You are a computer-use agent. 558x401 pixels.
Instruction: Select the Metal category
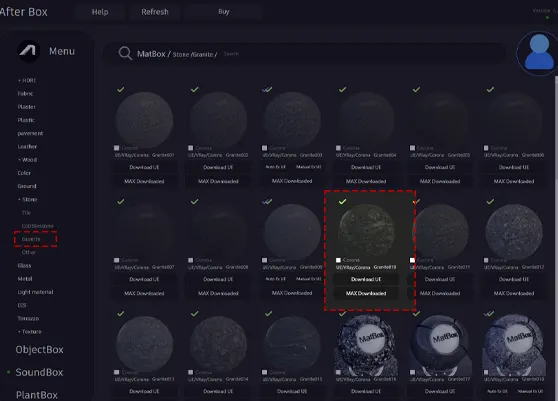click(25, 279)
